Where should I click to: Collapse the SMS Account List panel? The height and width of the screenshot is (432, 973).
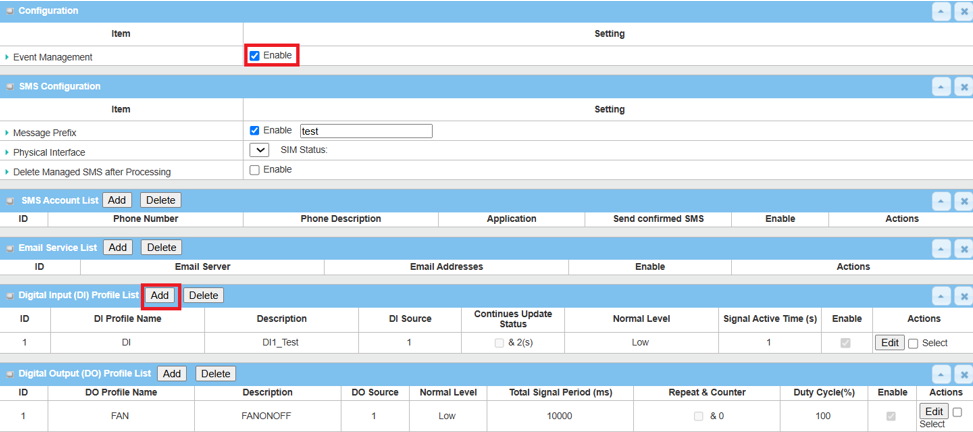941,201
